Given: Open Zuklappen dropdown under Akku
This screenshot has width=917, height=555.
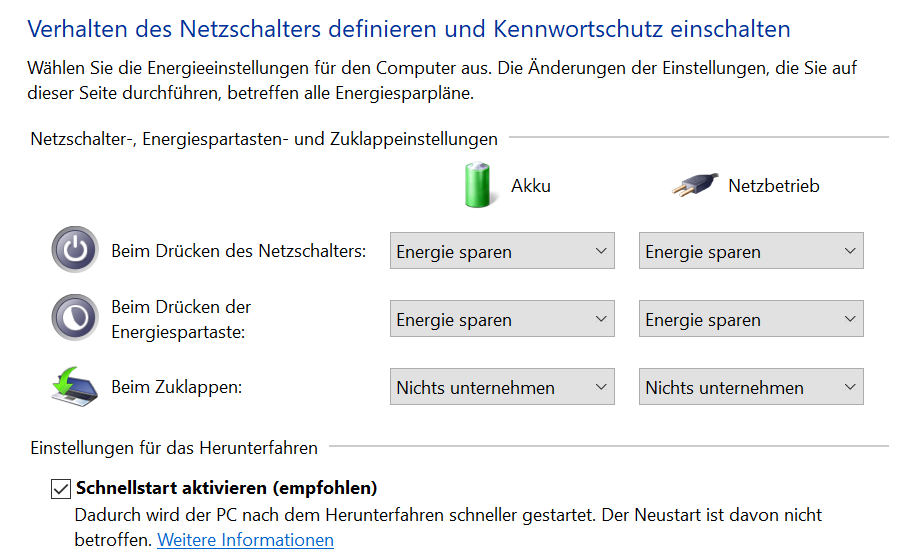Looking at the screenshot, I should click(x=502, y=387).
